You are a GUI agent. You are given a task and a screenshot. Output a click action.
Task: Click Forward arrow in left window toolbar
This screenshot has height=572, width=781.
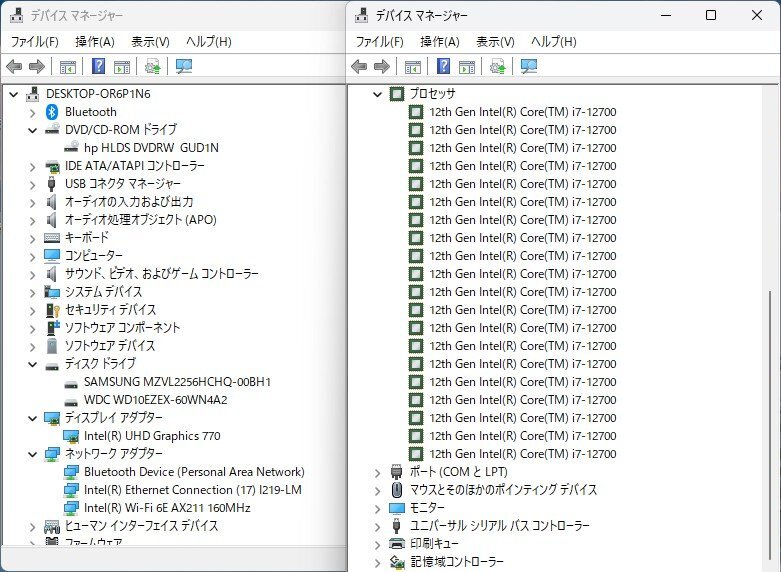(x=37, y=66)
